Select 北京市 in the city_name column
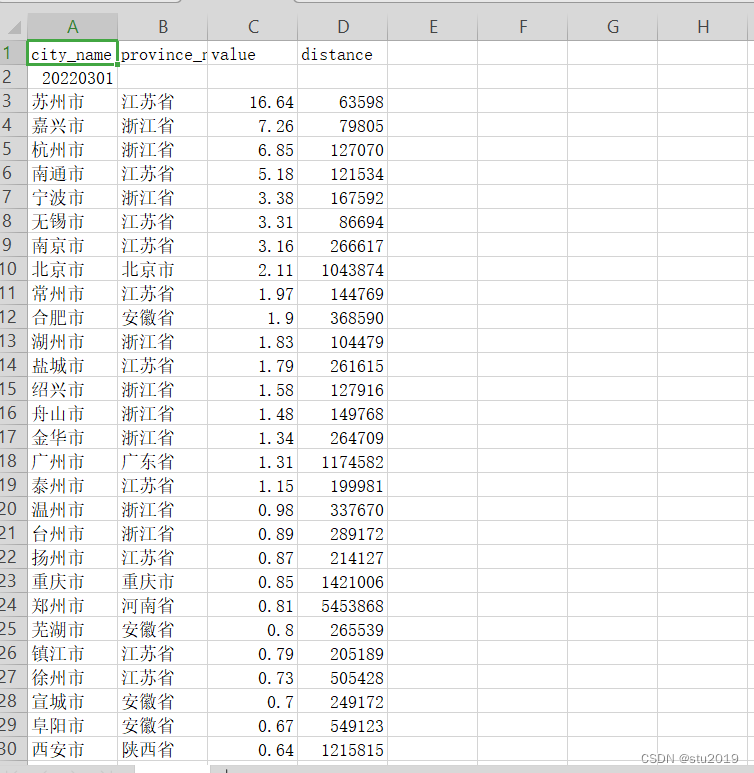 click(72, 269)
